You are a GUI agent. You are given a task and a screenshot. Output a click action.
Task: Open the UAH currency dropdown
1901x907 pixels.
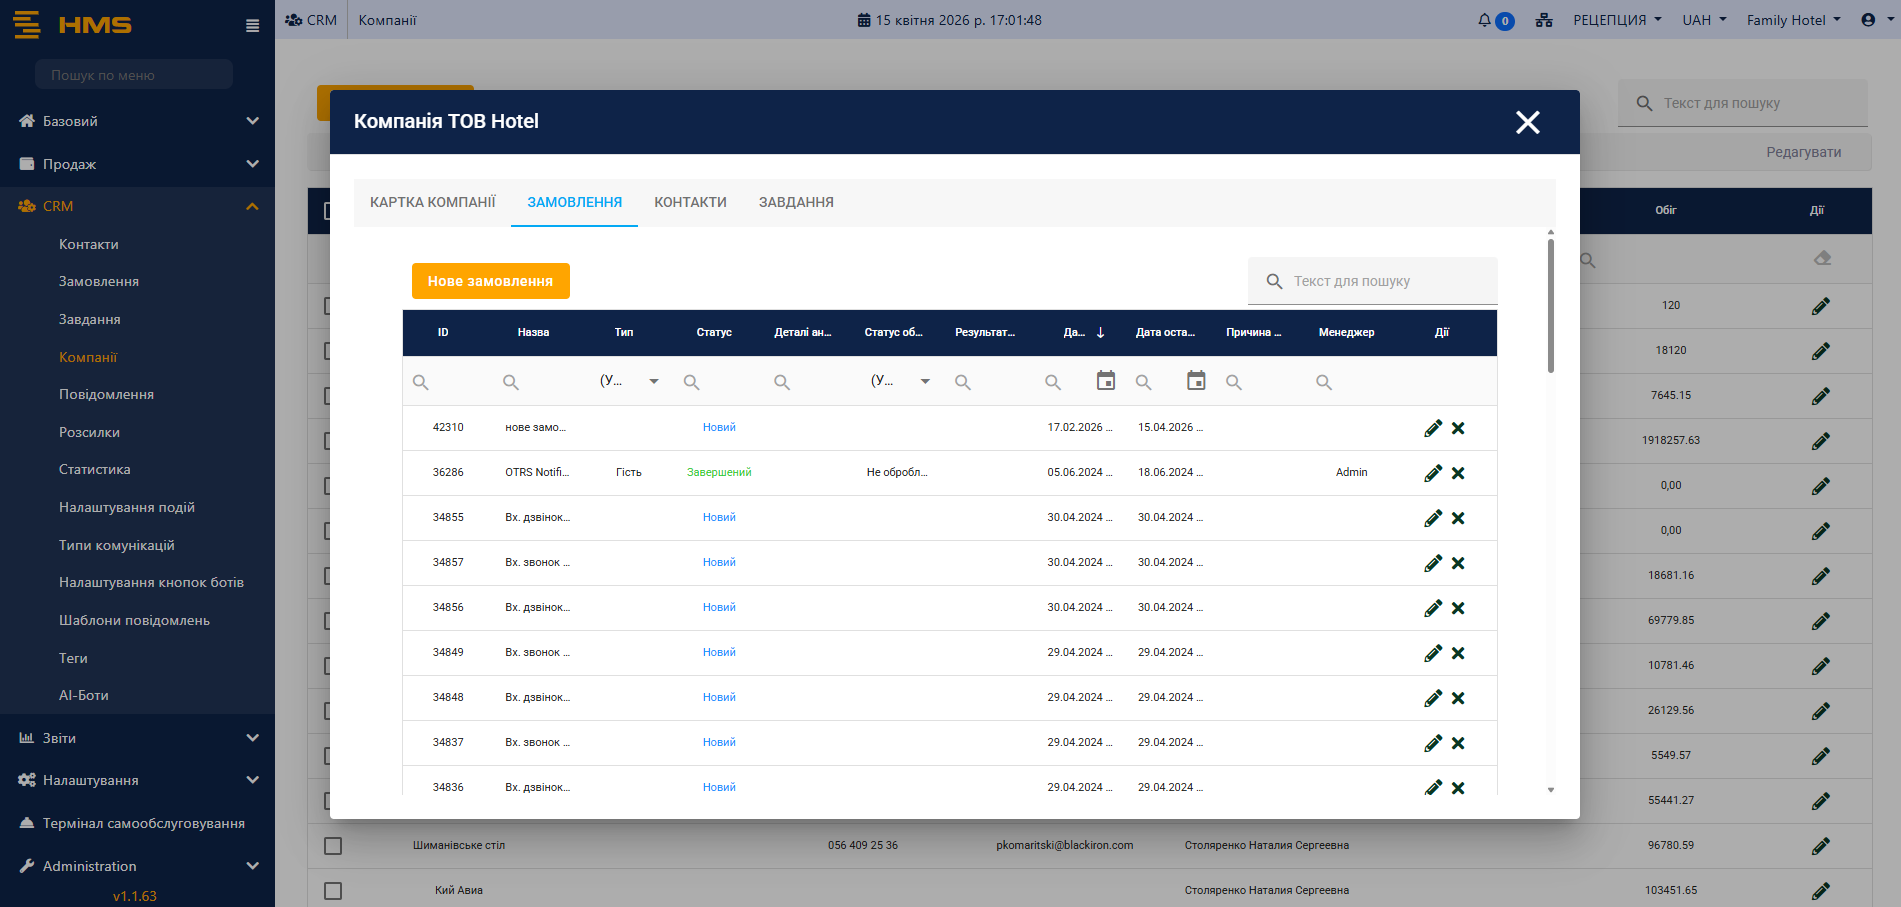point(1704,20)
